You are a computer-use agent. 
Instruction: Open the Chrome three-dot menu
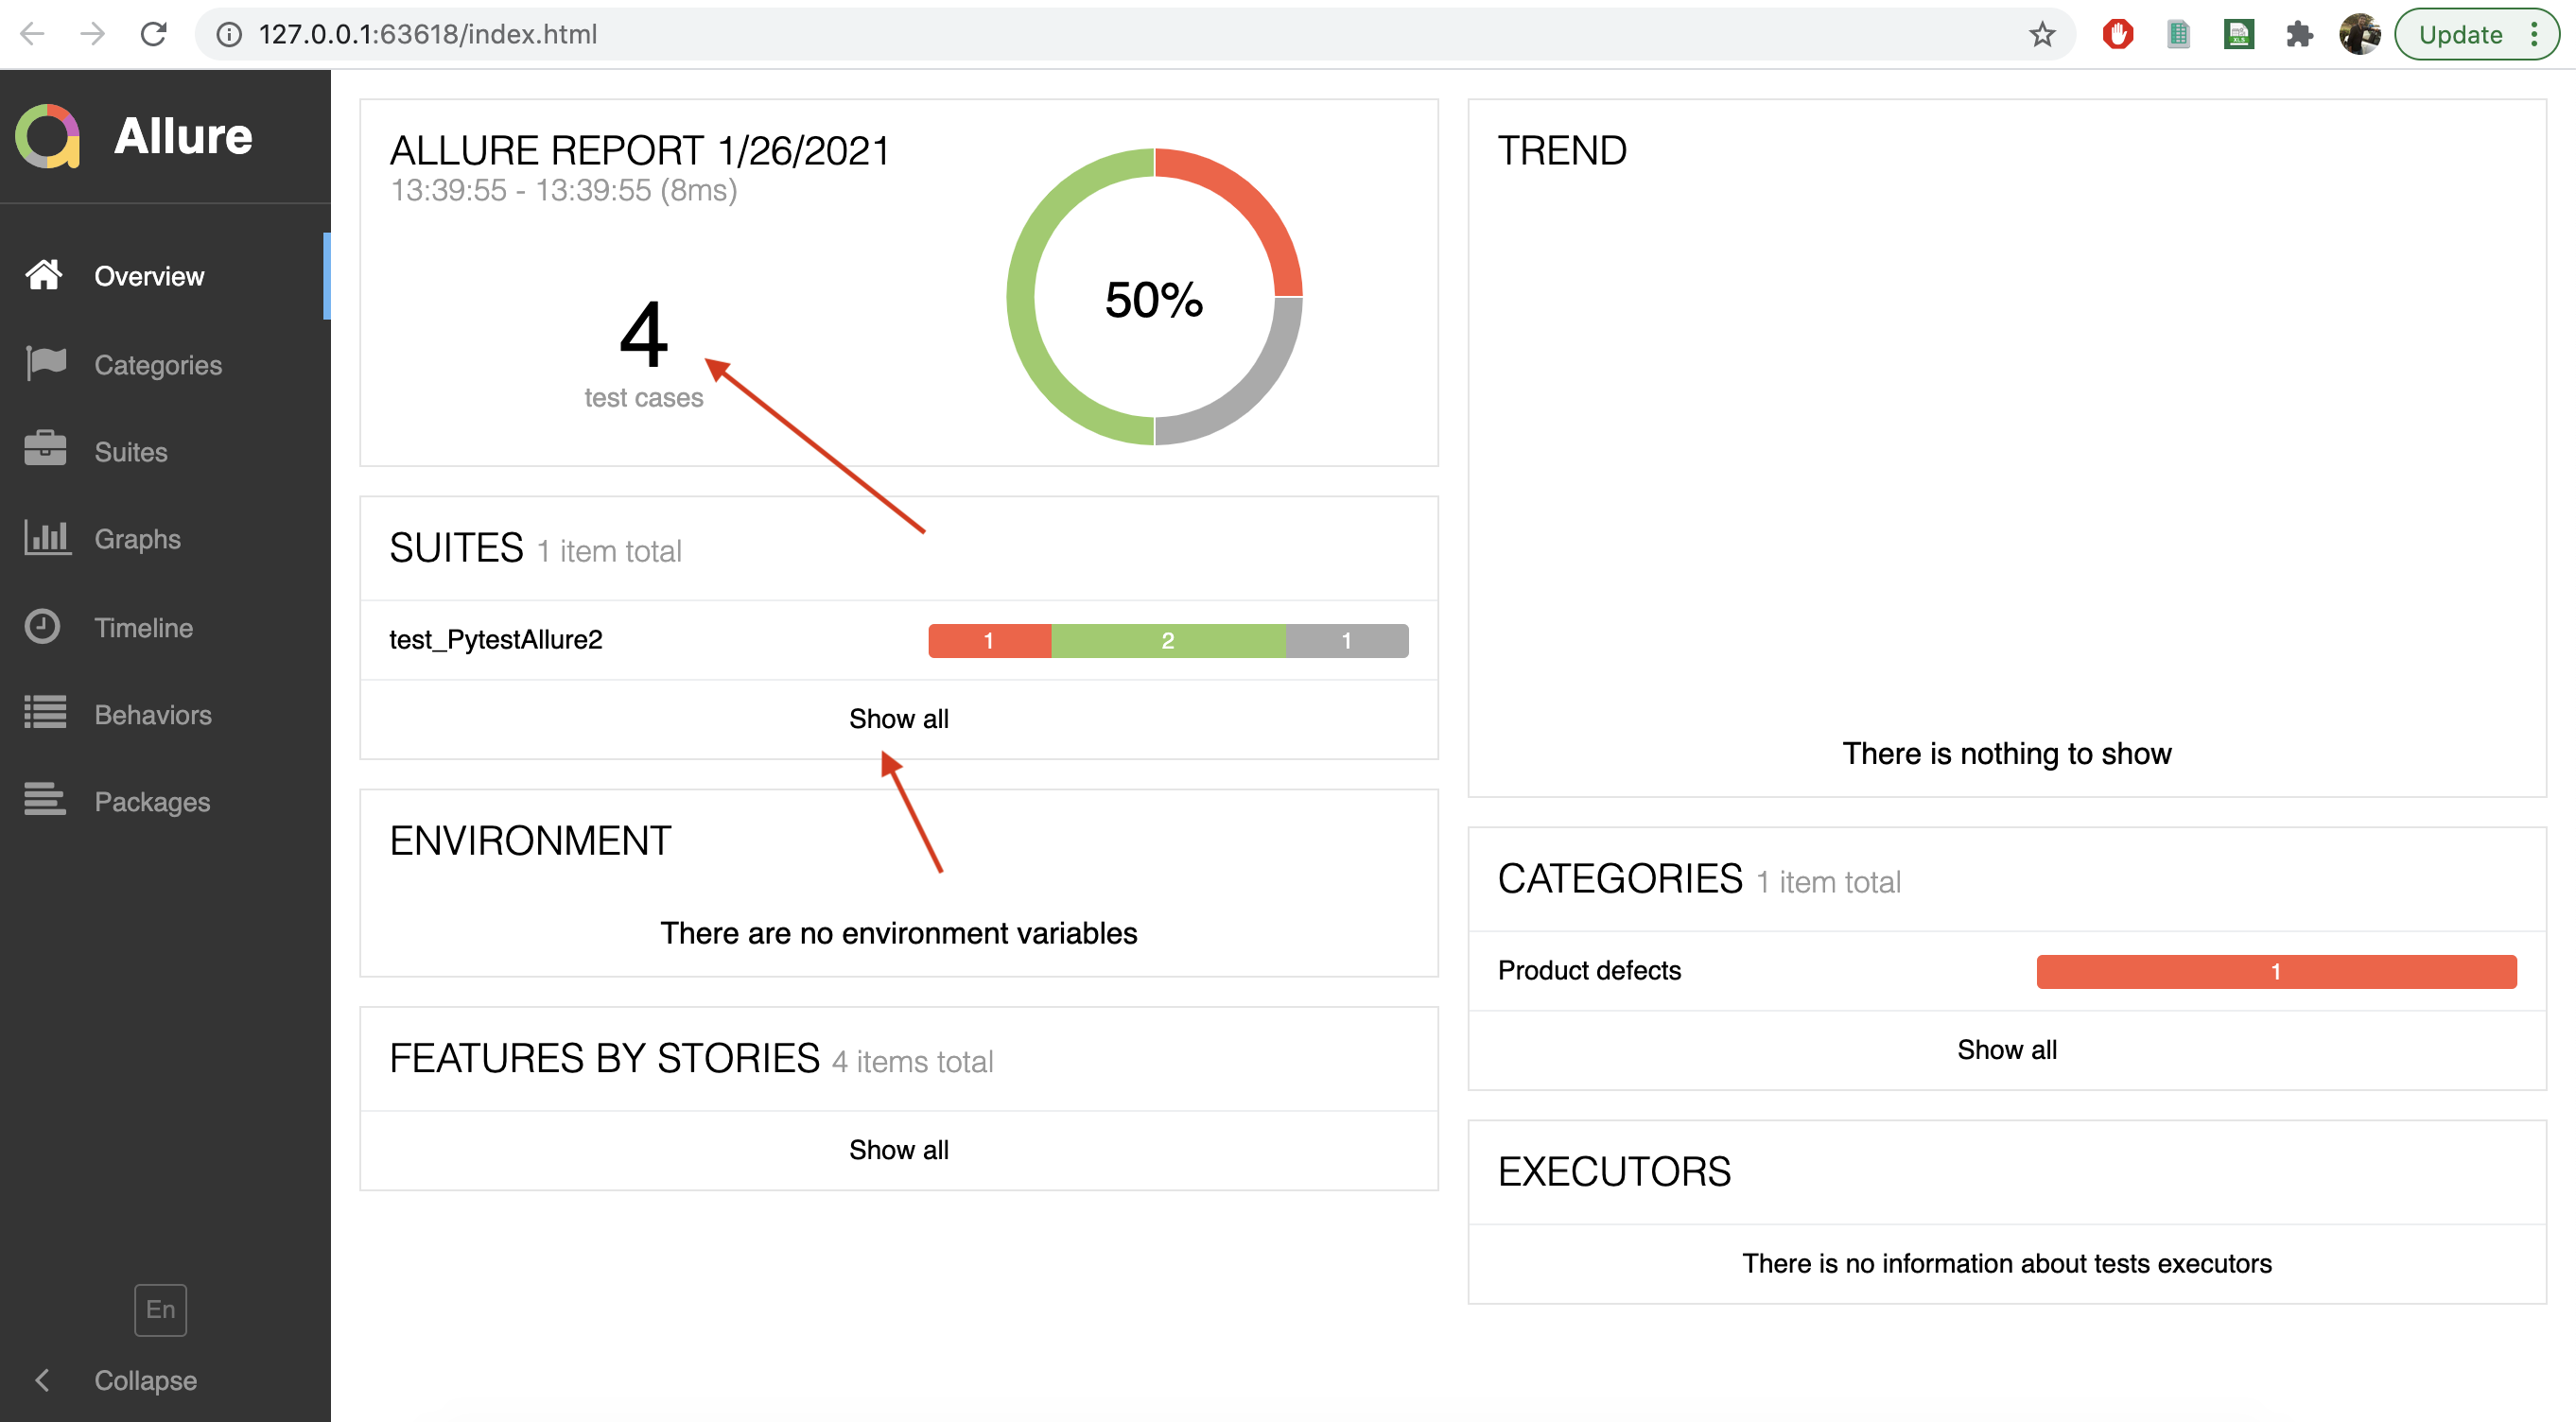tap(2533, 33)
